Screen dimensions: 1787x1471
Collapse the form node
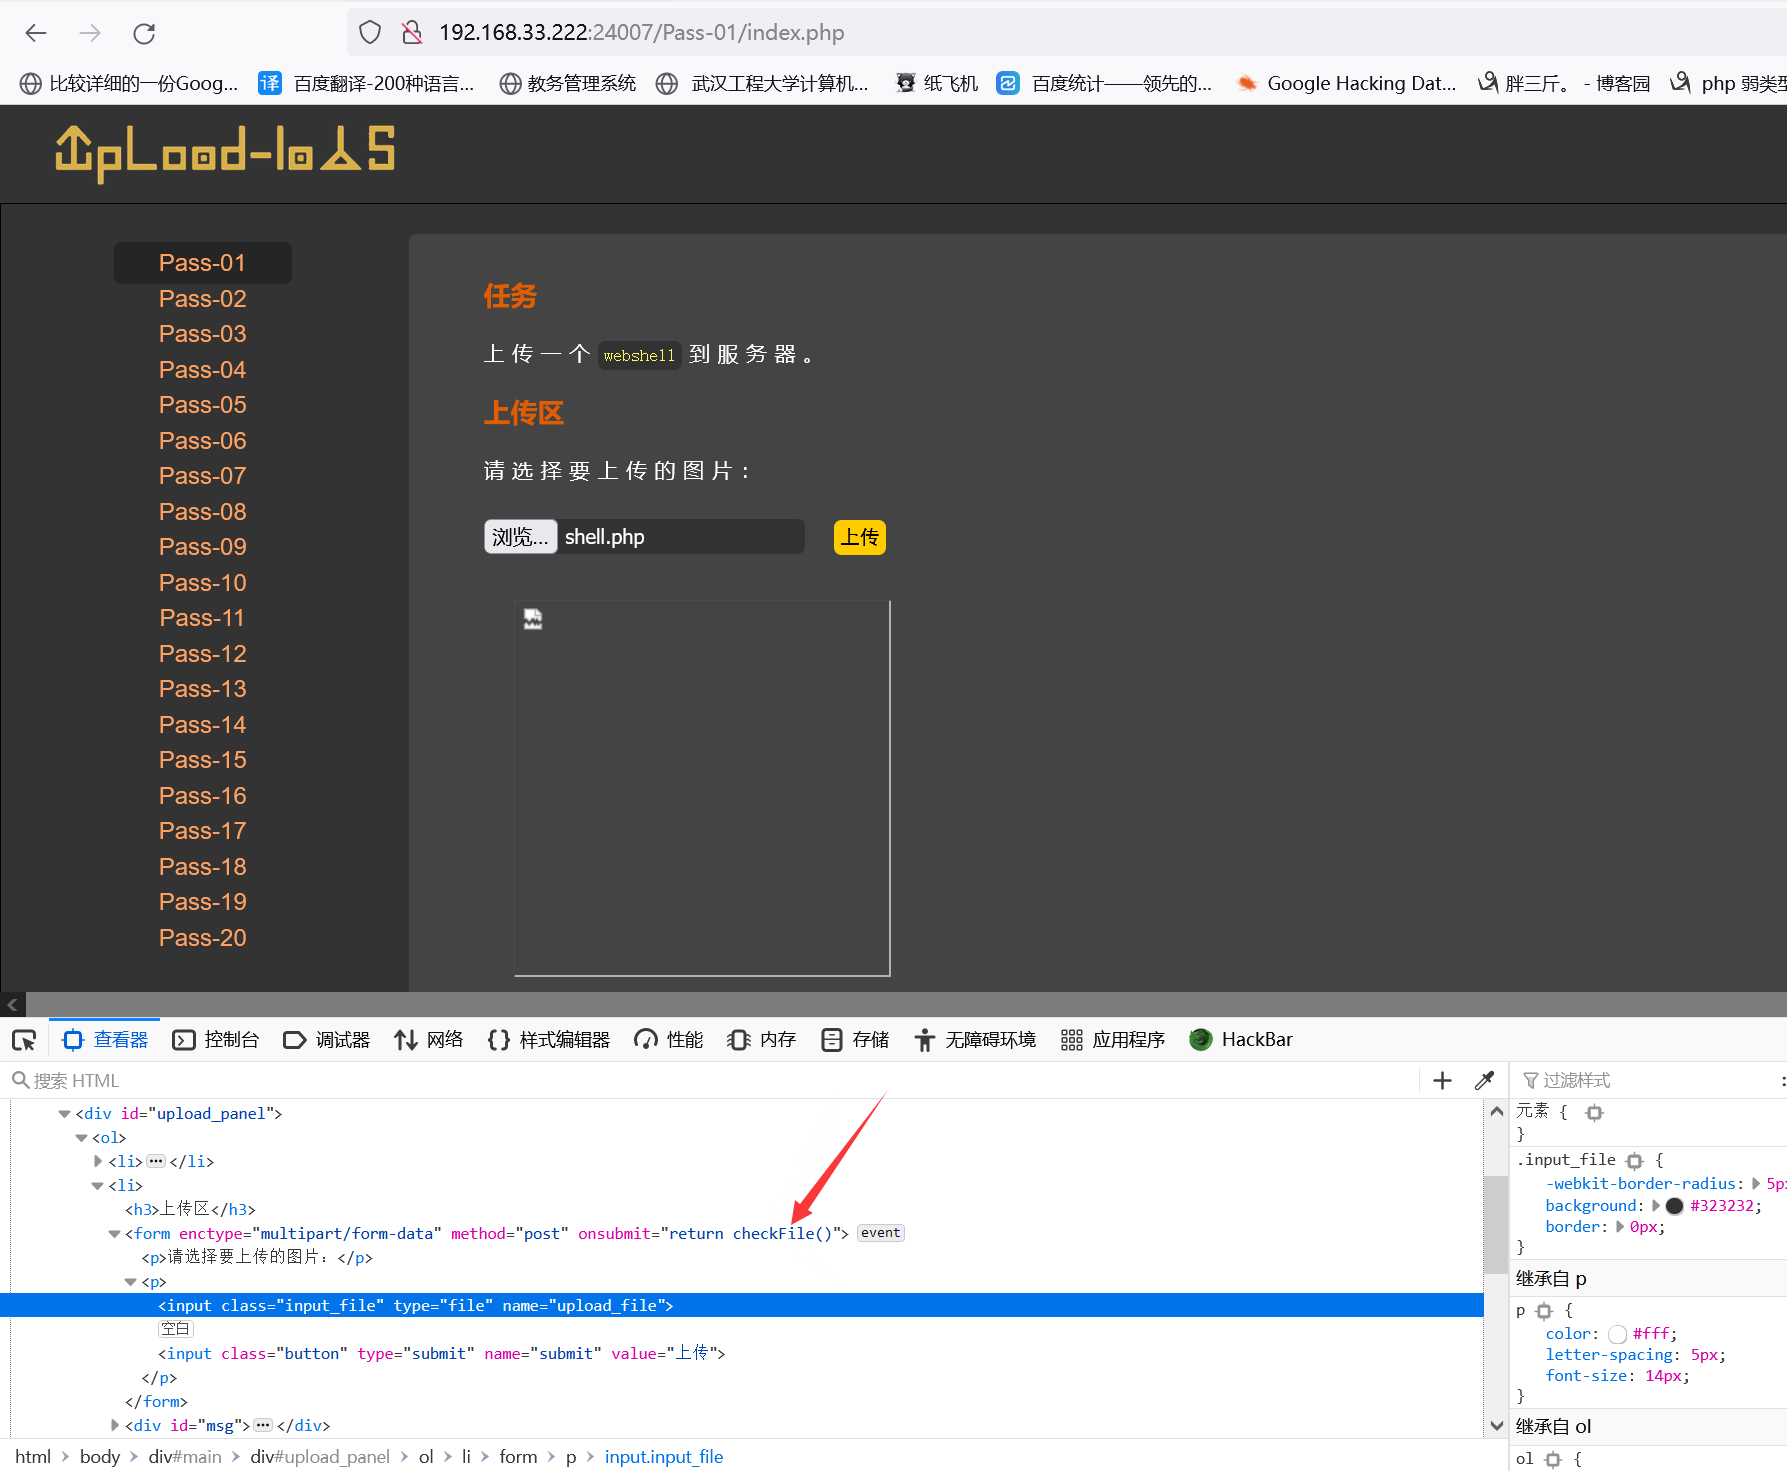point(114,1234)
